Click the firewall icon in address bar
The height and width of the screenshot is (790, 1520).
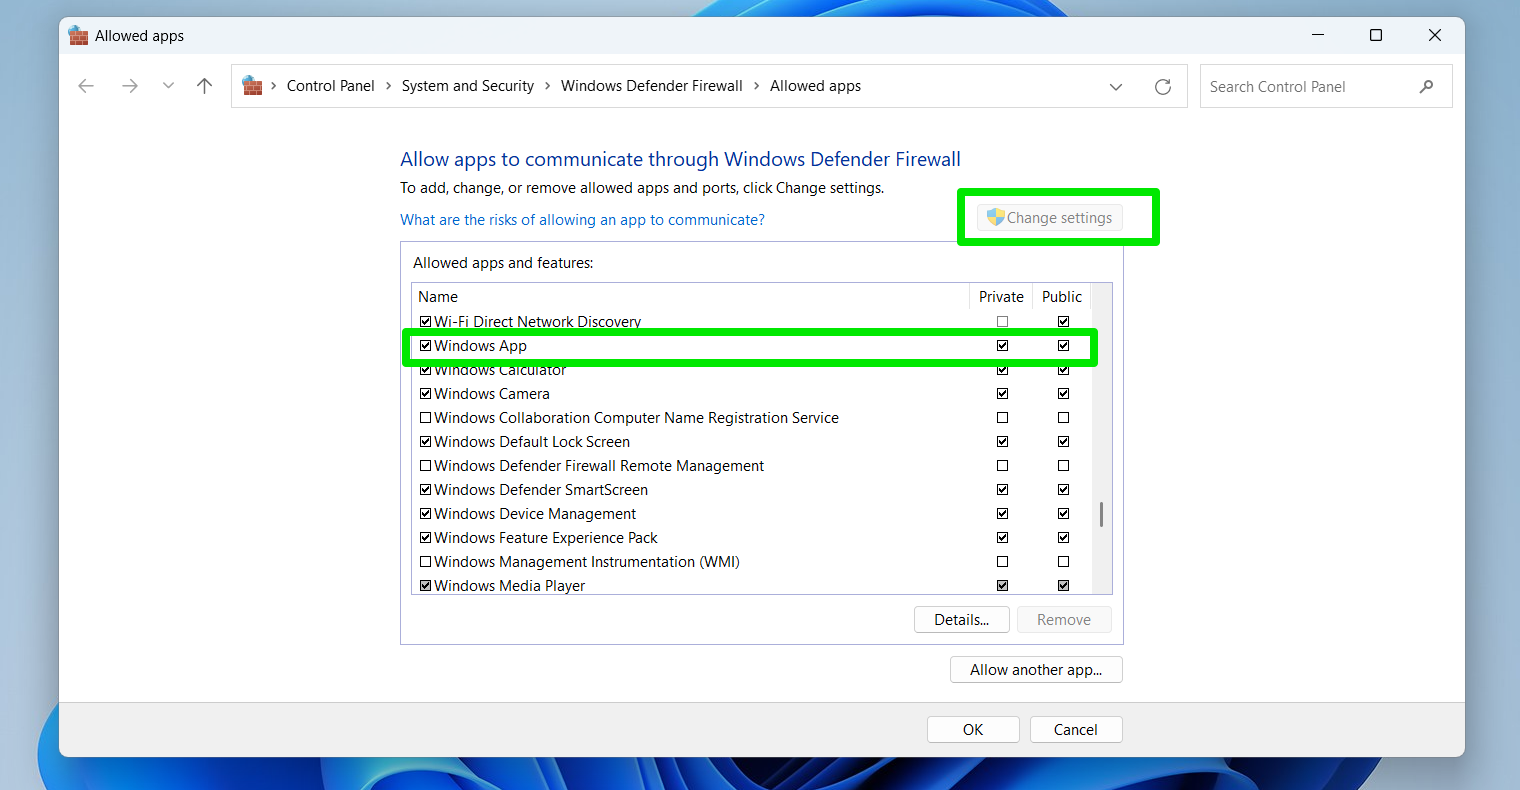click(x=252, y=86)
